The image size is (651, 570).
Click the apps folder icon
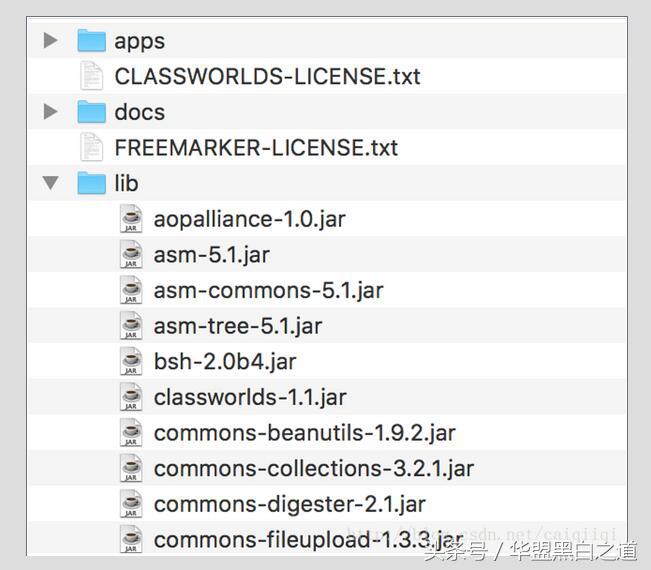pos(91,40)
